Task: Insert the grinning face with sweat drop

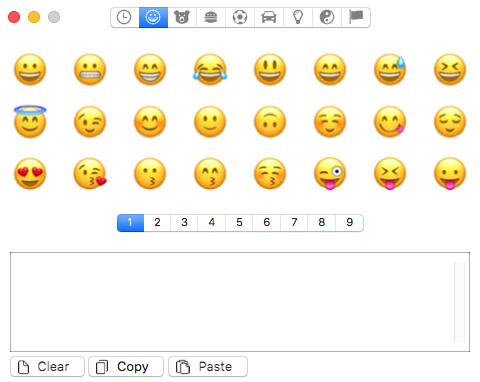Action: coord(390,70)
